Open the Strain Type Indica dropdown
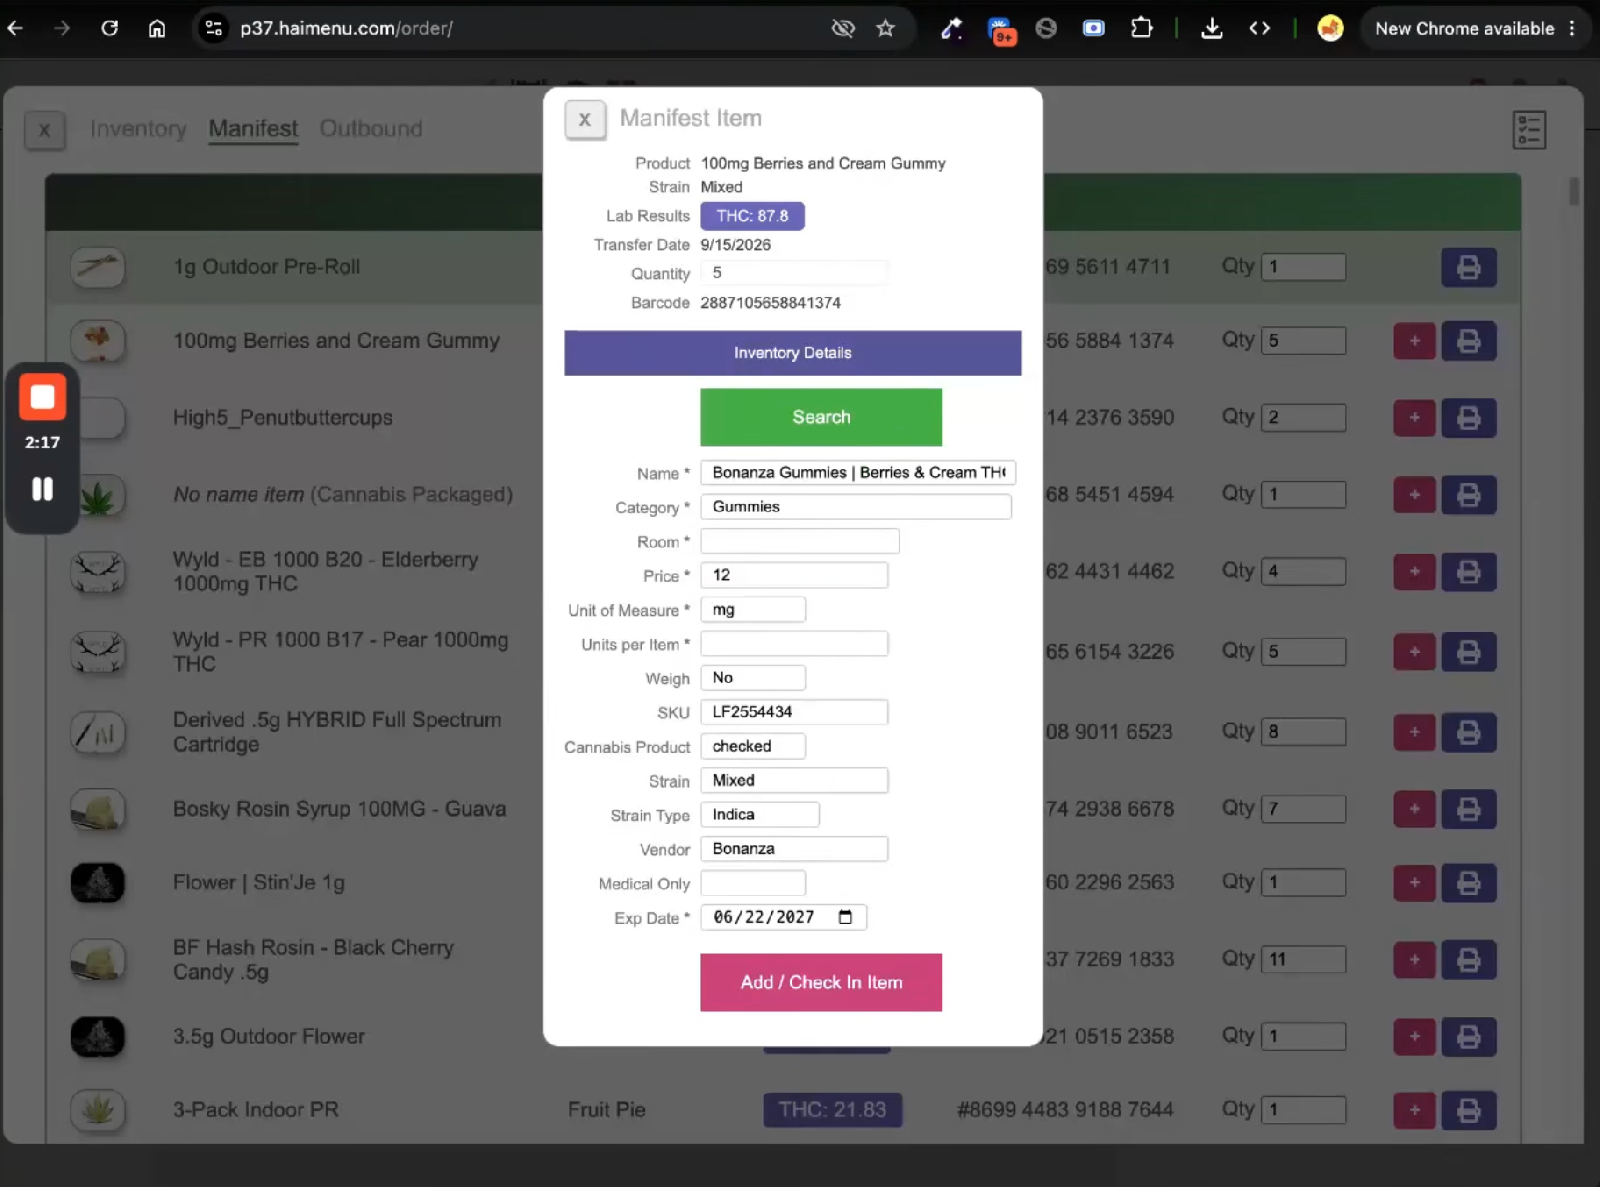Screen dimensions: 1600x1187 click(x=760, y=815)
